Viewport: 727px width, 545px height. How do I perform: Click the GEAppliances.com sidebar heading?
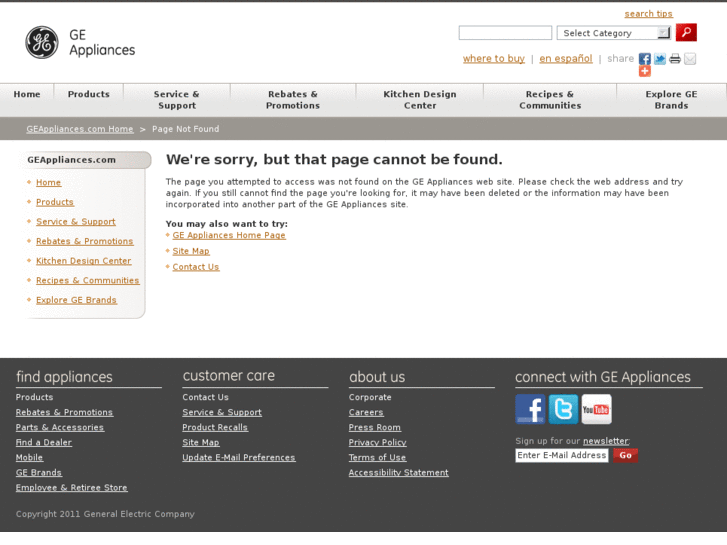tap(71, 160)
